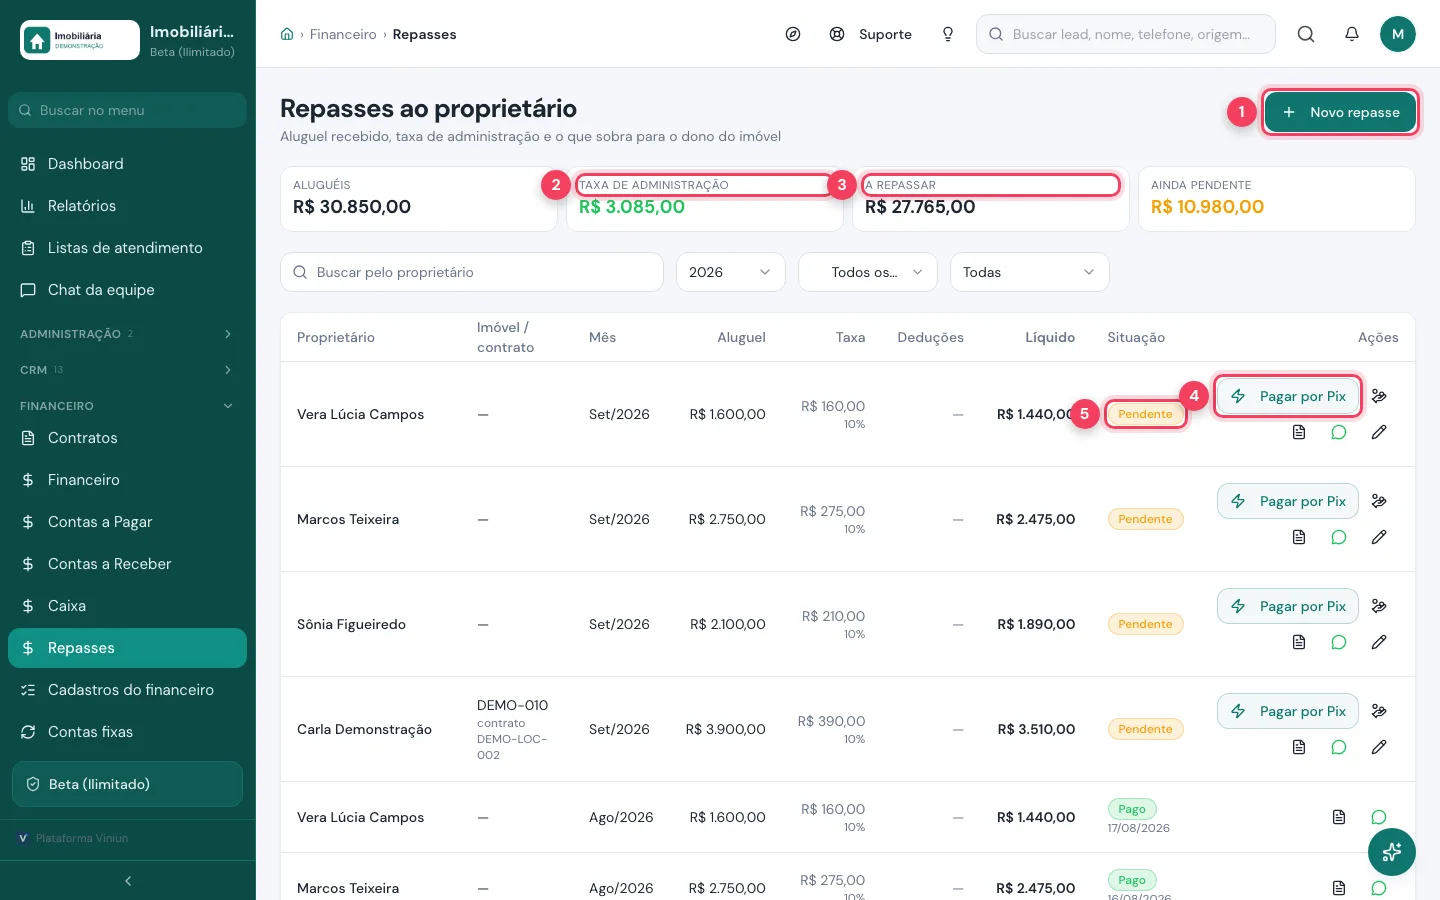1440x900 pixels.
Task: Open Caixa in the sidebar
Action: tap(127, 606)
